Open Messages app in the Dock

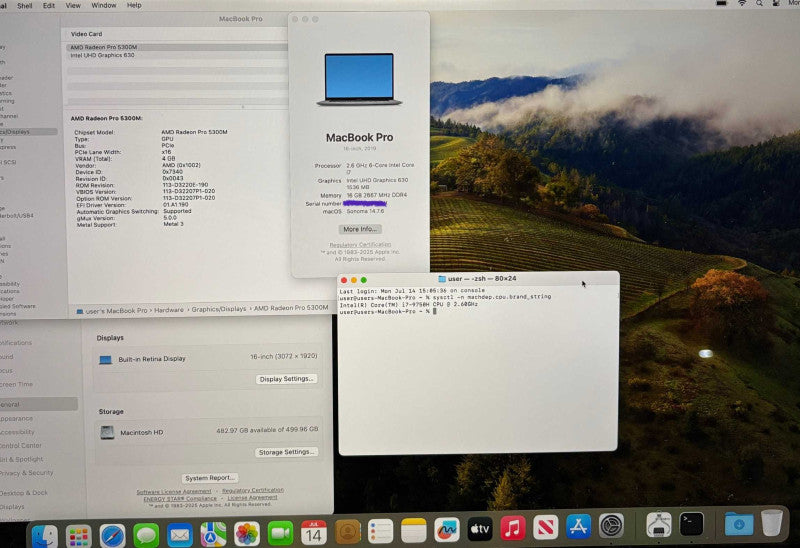coord(146,535)
